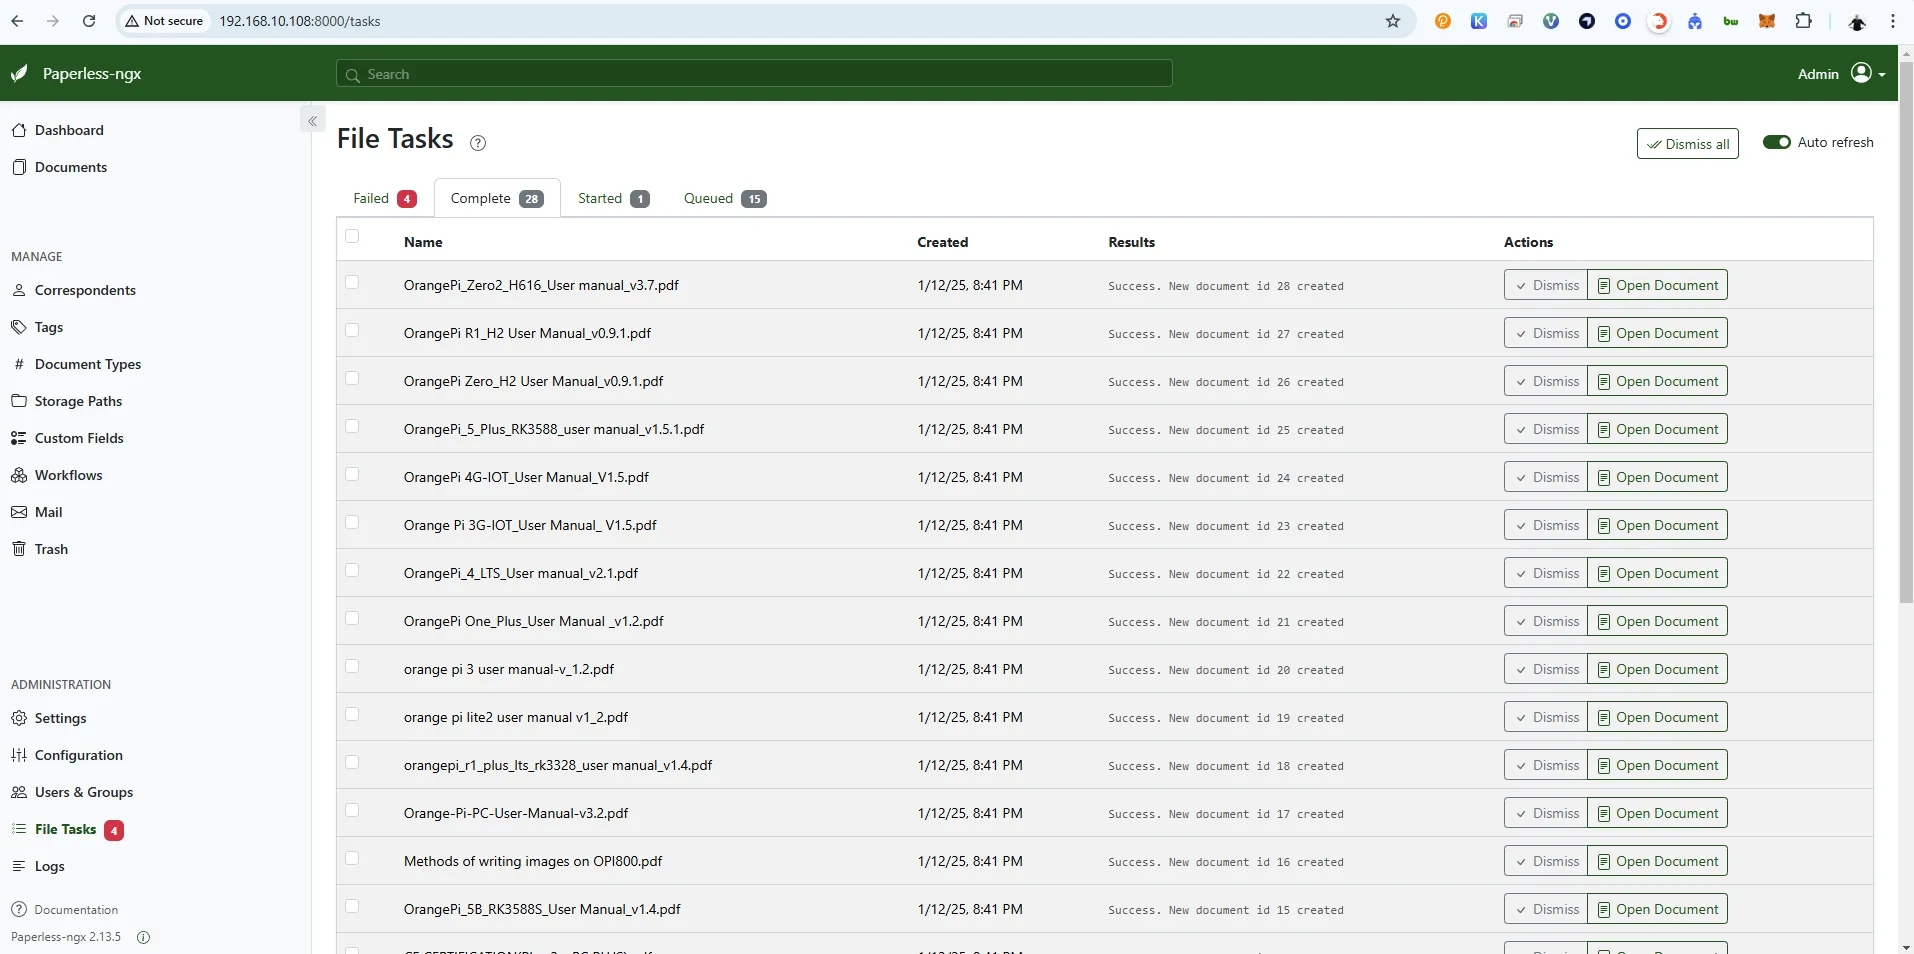Screen dimensions: 1914x954
Task: Check the OrangePi 4G-IOT manual row checkbox
Action: [352, 474]
